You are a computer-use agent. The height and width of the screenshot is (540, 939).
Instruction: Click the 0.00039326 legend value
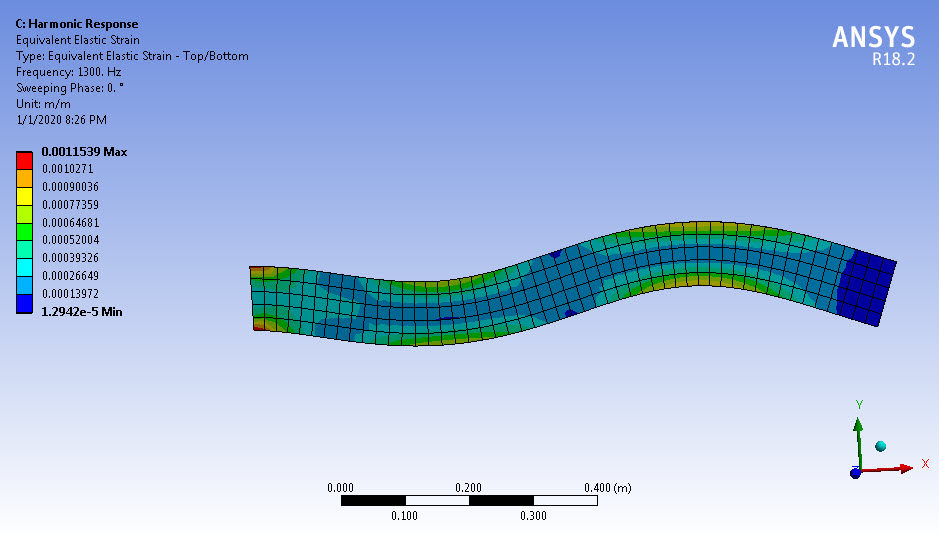(70, 258)
